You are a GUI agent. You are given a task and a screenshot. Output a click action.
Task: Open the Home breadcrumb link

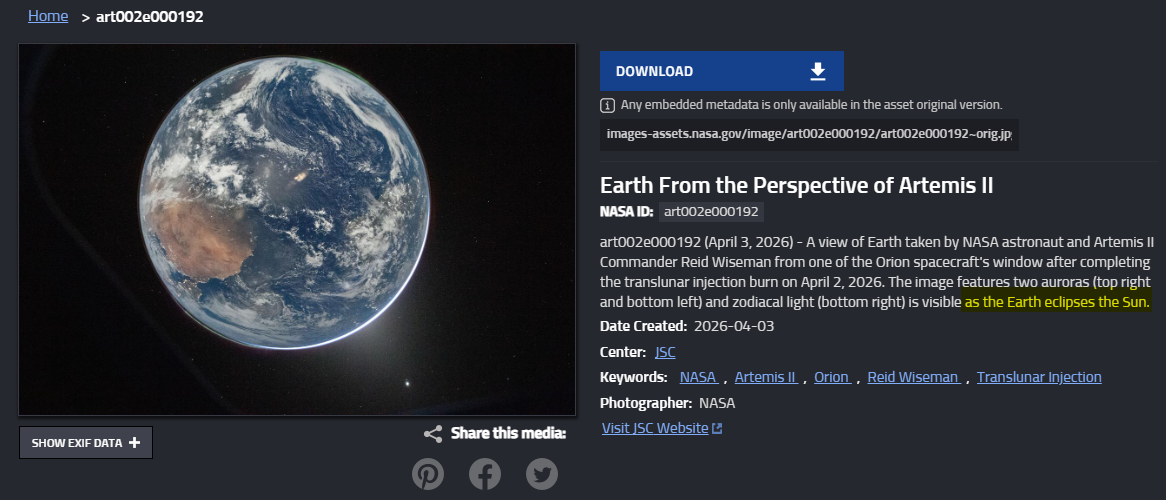click(48, 16)
